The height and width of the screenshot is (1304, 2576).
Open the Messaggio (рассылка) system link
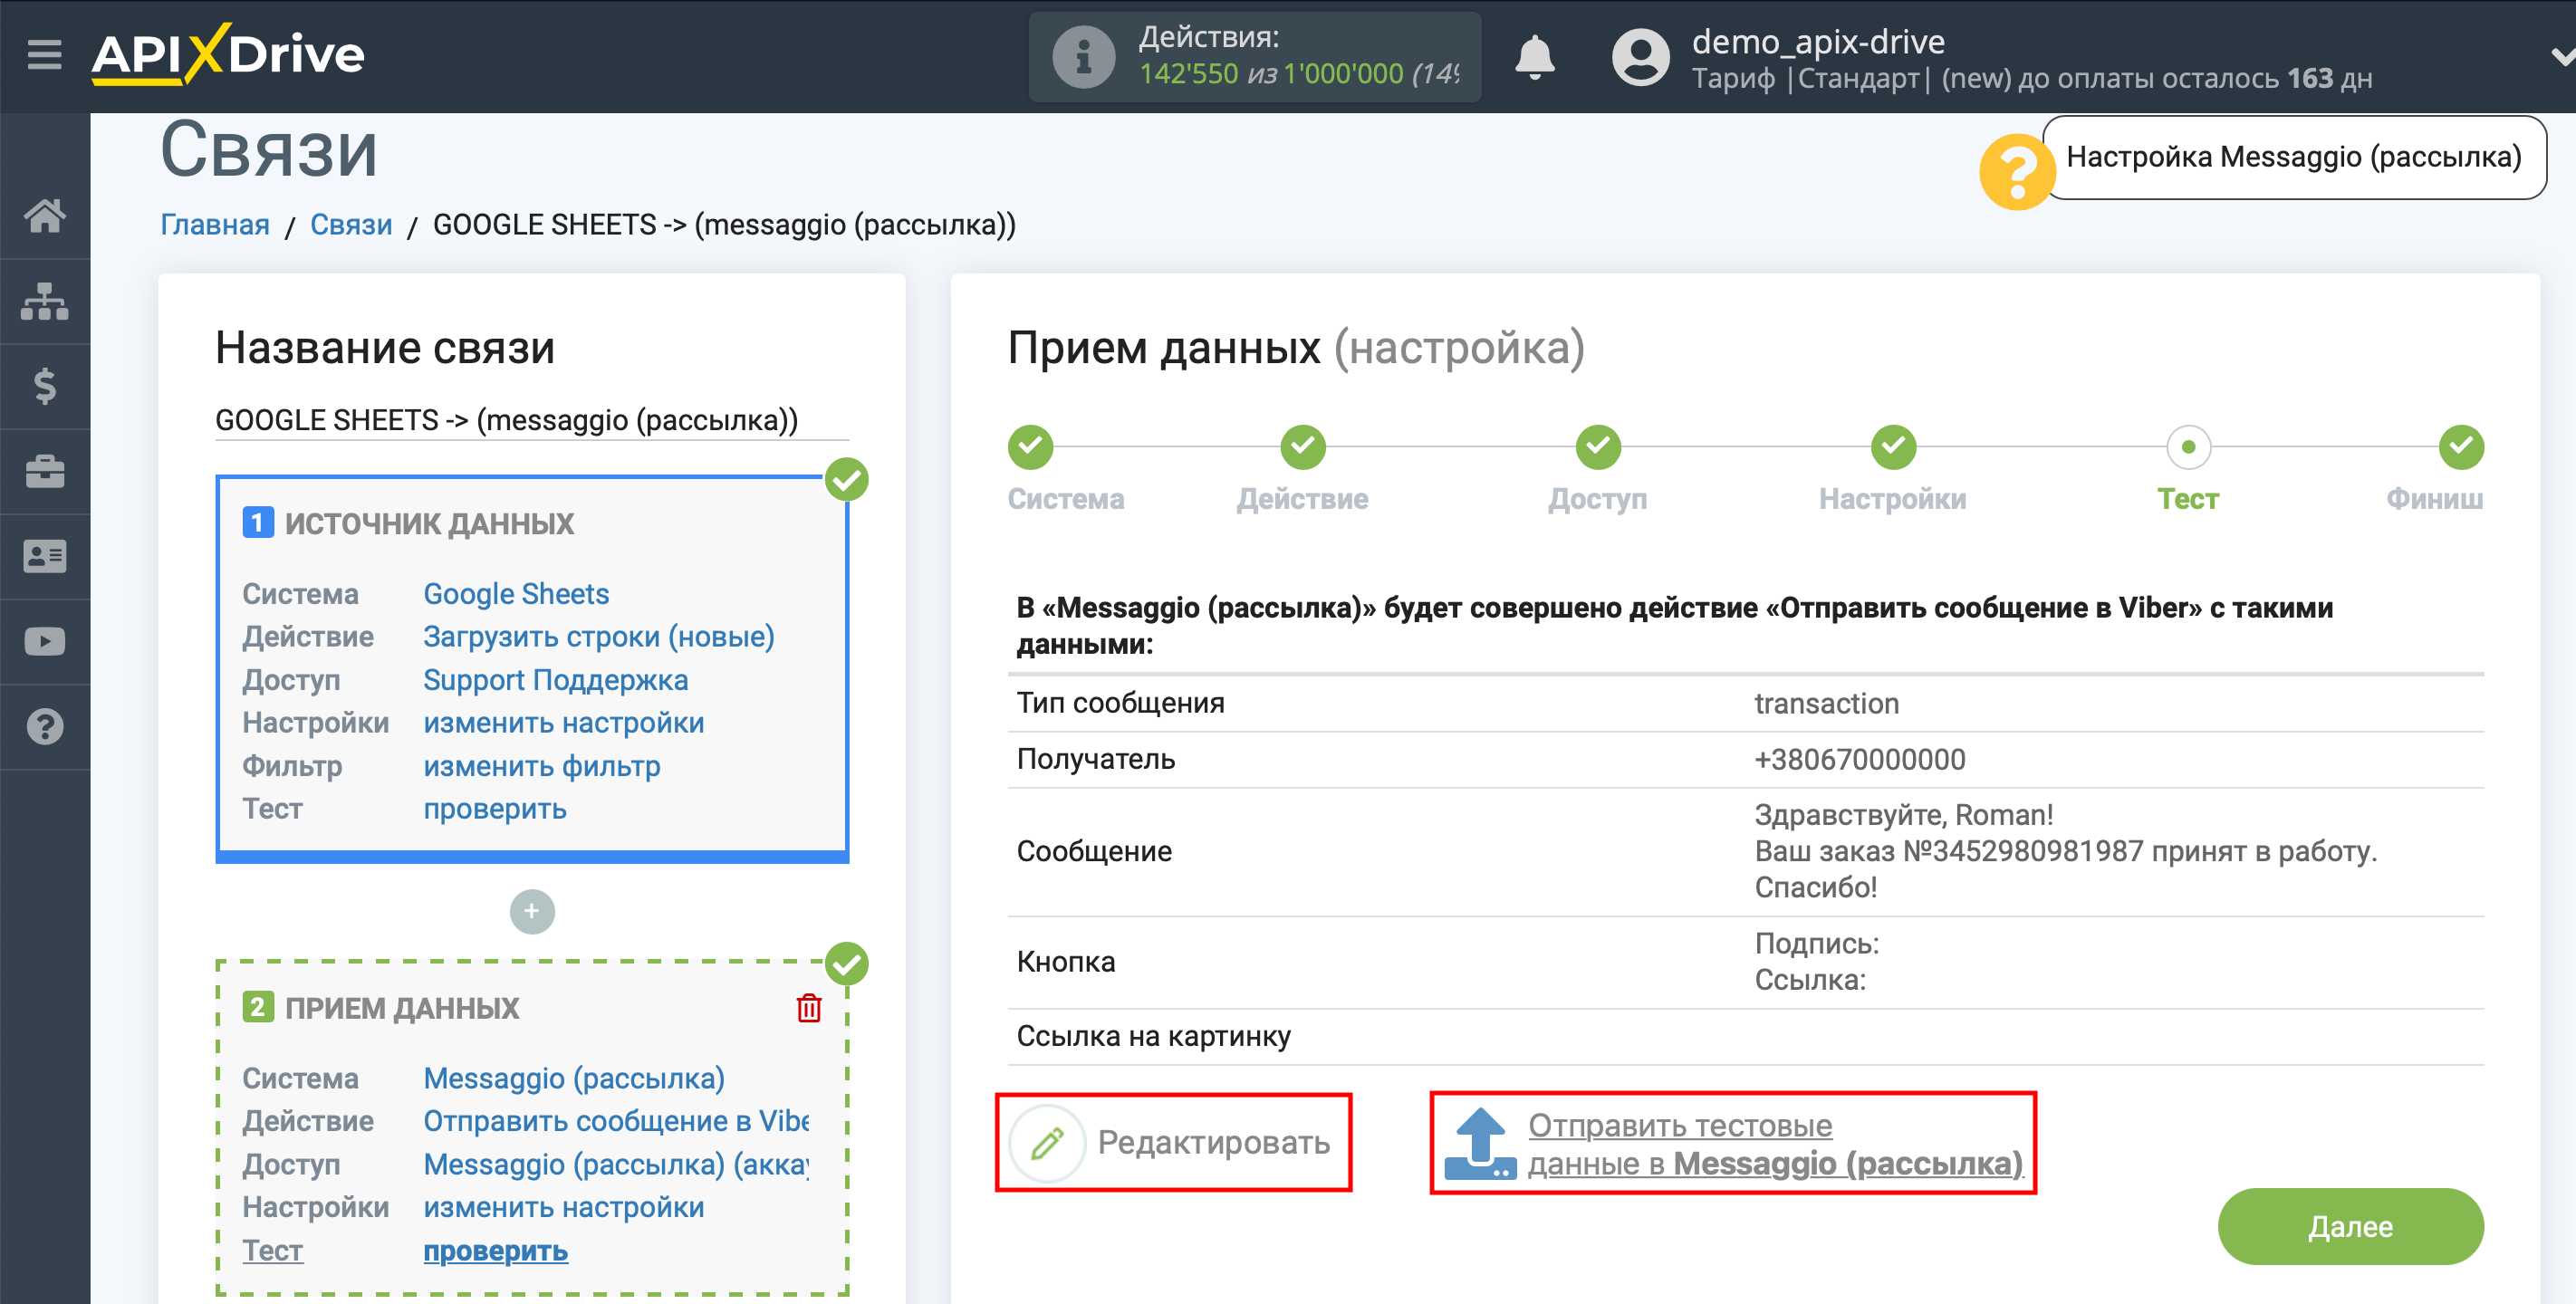point(574,1078)
